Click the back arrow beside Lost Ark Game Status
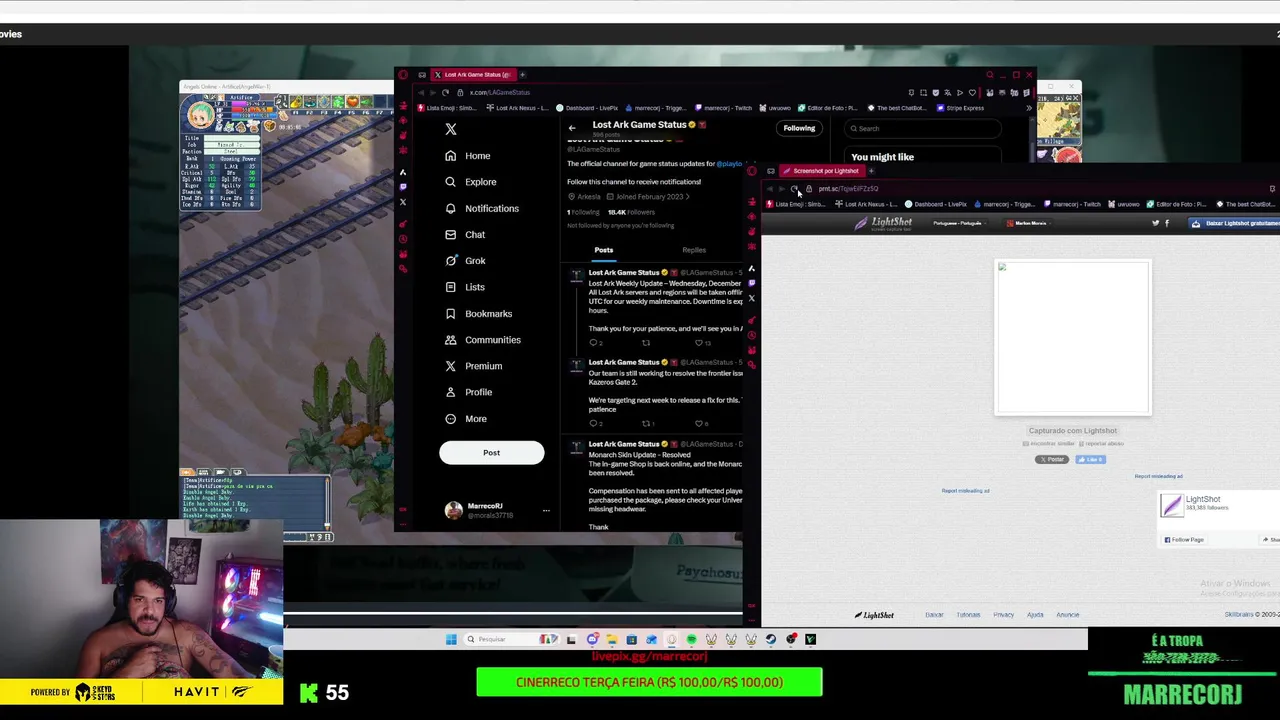Viewport: 1280px width, 720px height. coord(572,128)
